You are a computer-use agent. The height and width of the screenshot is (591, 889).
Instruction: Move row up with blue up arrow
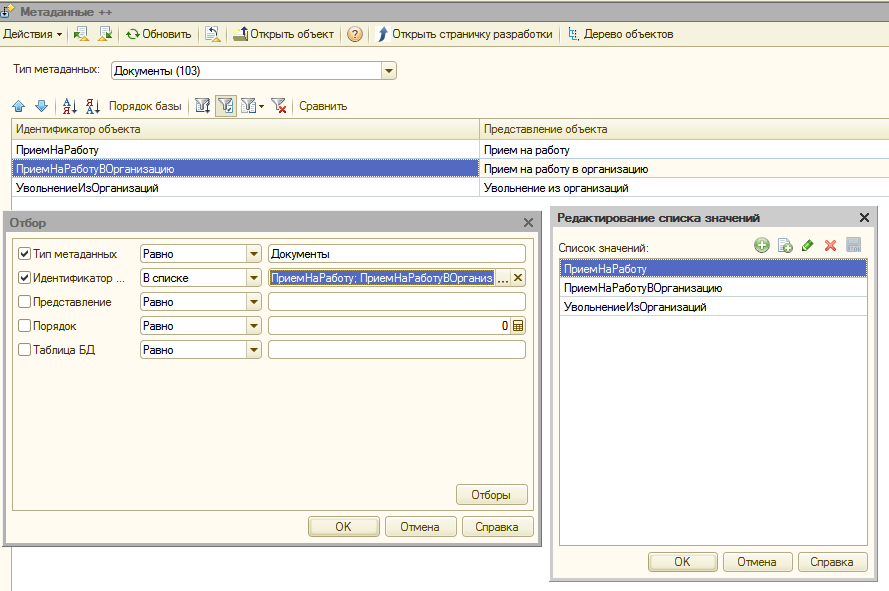pos(19,106)
